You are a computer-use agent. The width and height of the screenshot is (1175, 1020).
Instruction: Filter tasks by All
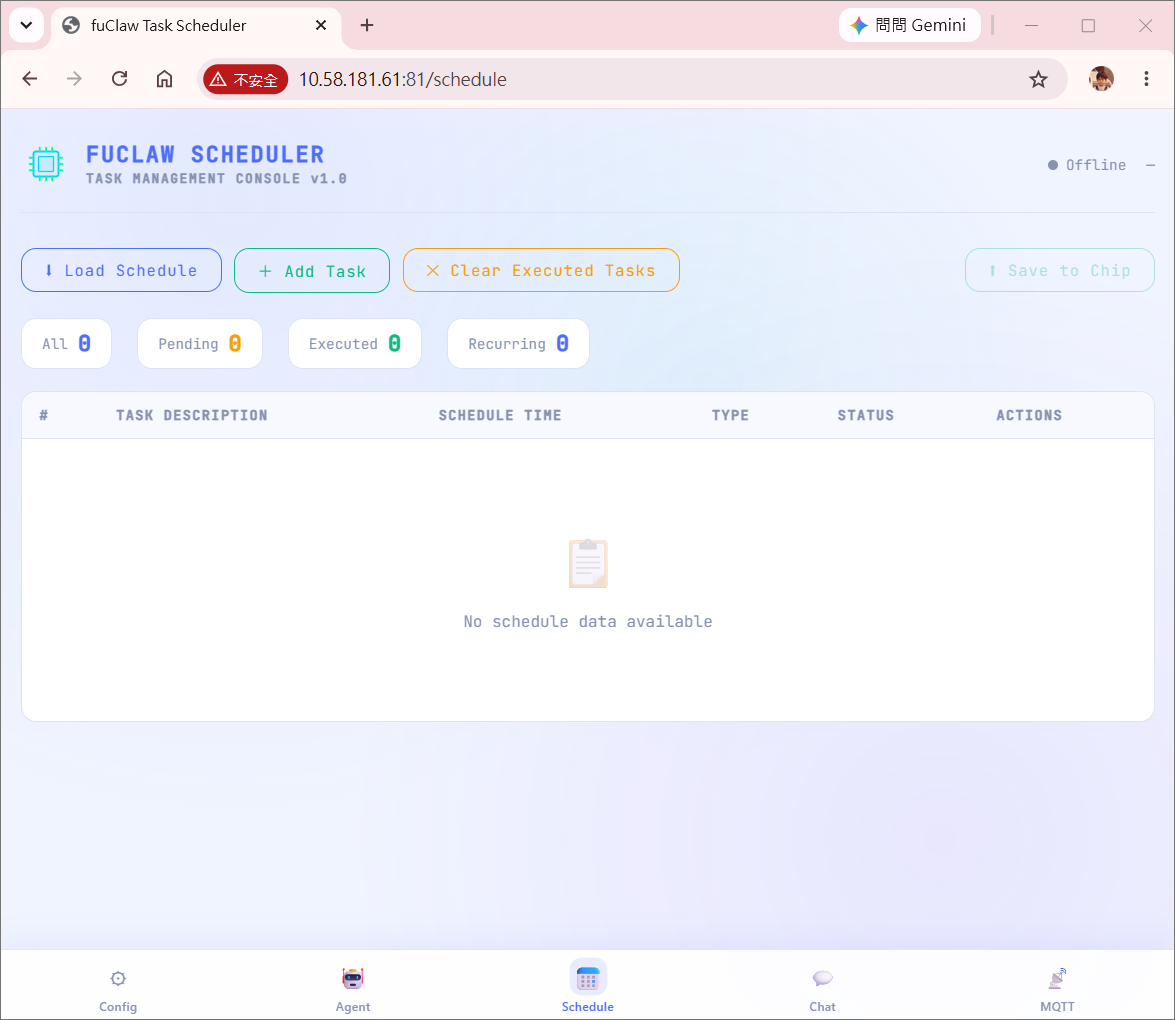tap(67, 343)
